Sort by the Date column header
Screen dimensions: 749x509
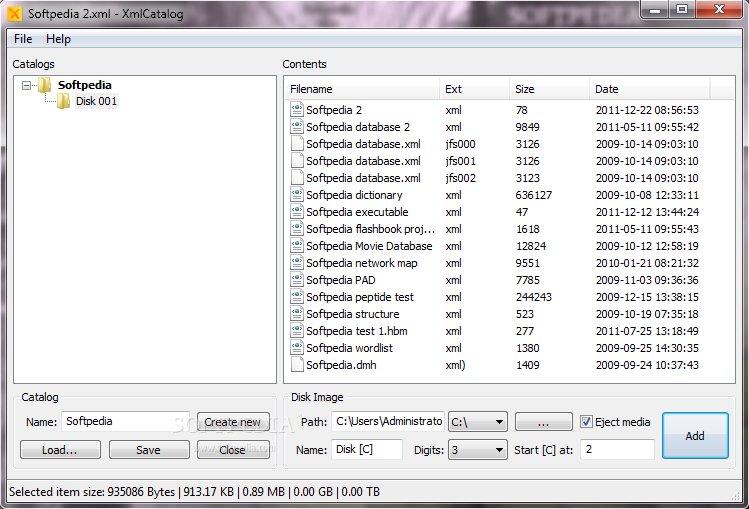[650, 89]
